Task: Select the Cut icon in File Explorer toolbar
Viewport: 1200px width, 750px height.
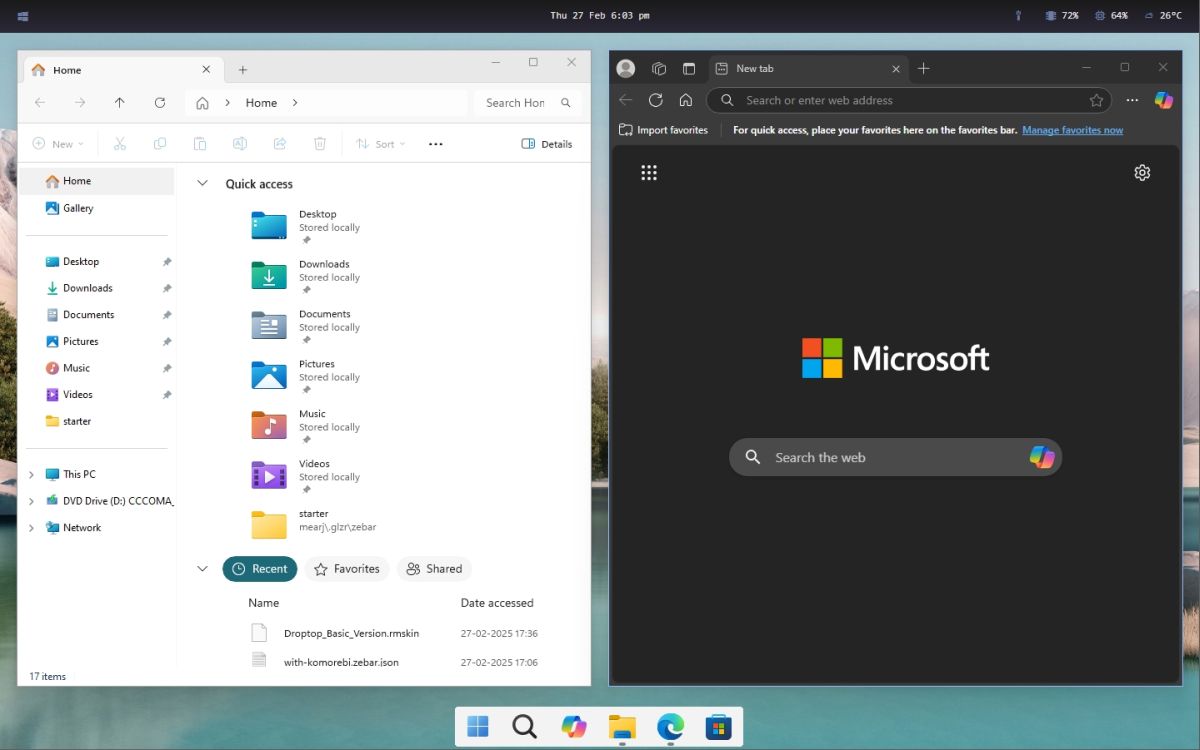Action: tap(120, 143)
